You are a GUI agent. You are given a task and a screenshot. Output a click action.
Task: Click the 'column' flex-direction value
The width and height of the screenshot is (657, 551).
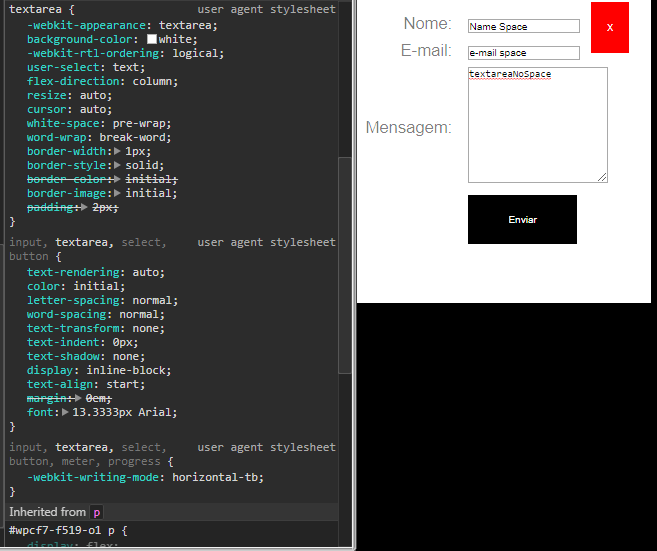coord(153,81)
